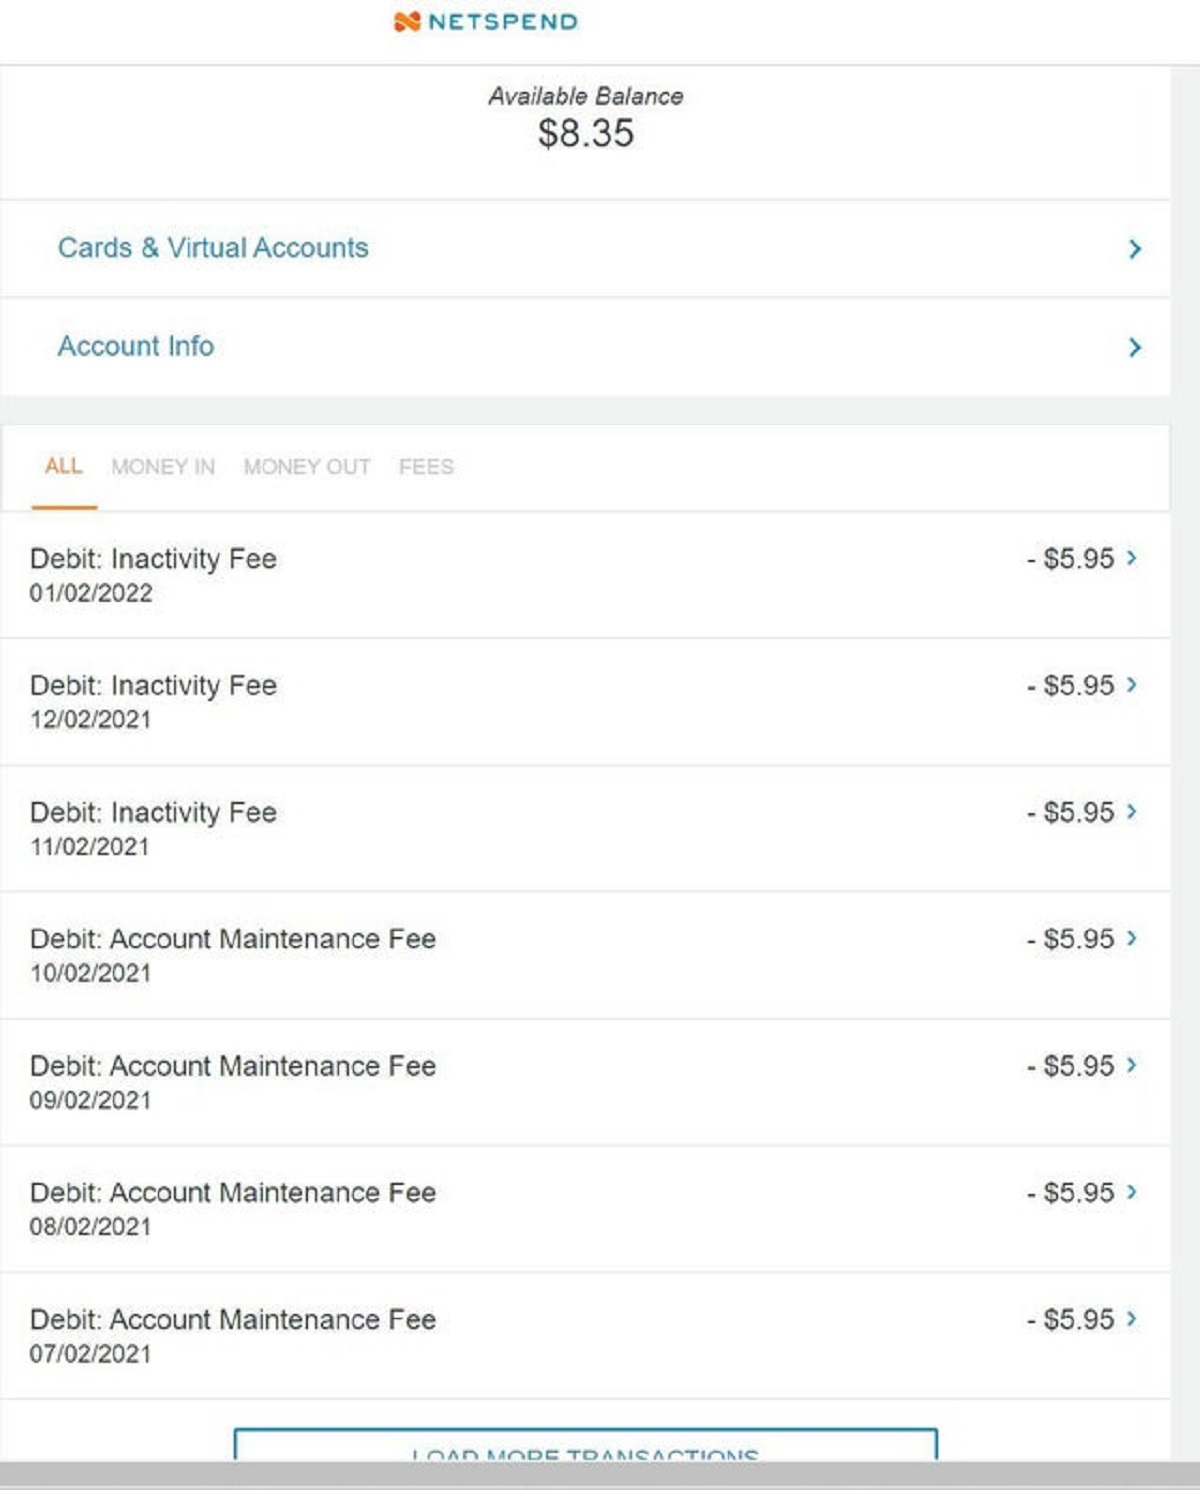The width and height of the screenshot is (1200, 1490).
Task: Switch to the FEES tab
Action: point(426,467)
